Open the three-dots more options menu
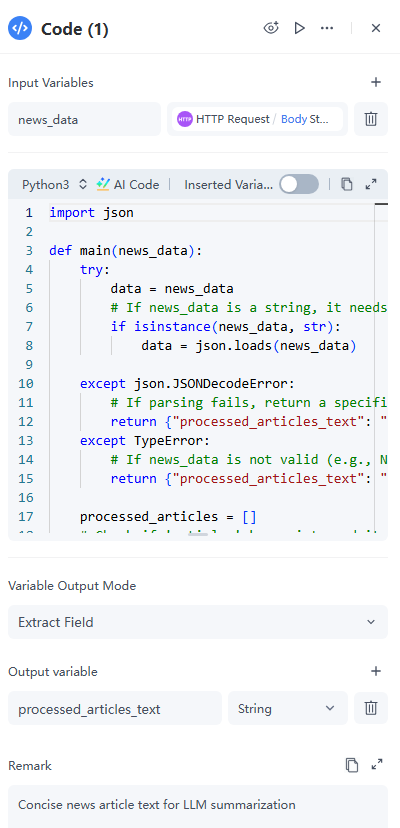Image resolution: width=400 pixels, height=828 pixels. click(x=327, y=28)
